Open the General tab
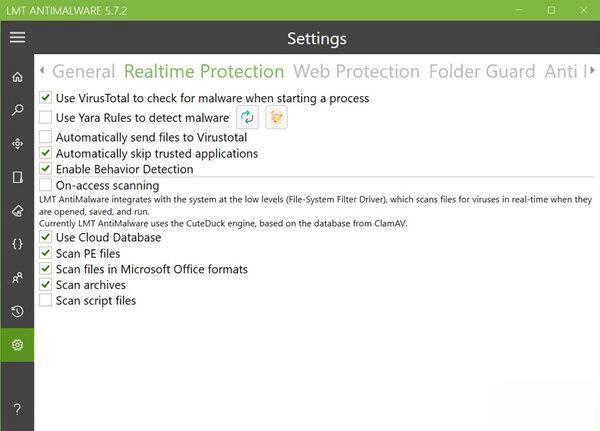600x431 pixels. click(x=83, y=71)
